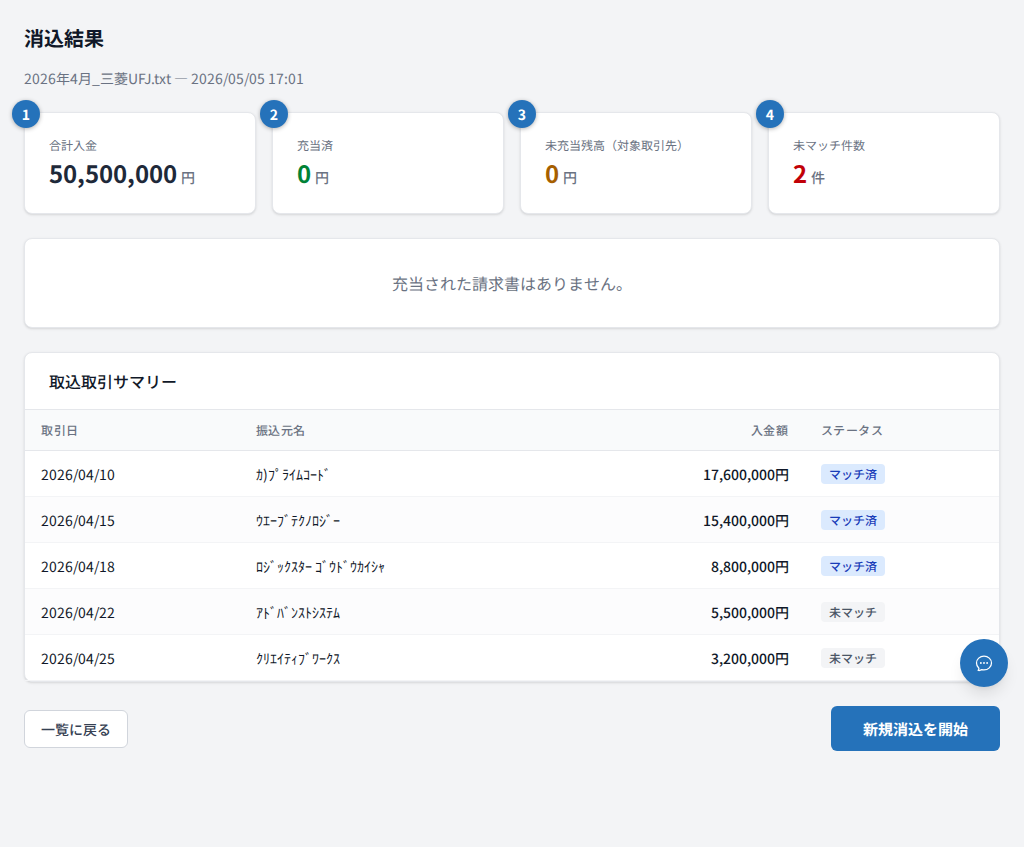Click the file name 2026年4月_三菱UFJ.txt subtitle

[98, 79]
